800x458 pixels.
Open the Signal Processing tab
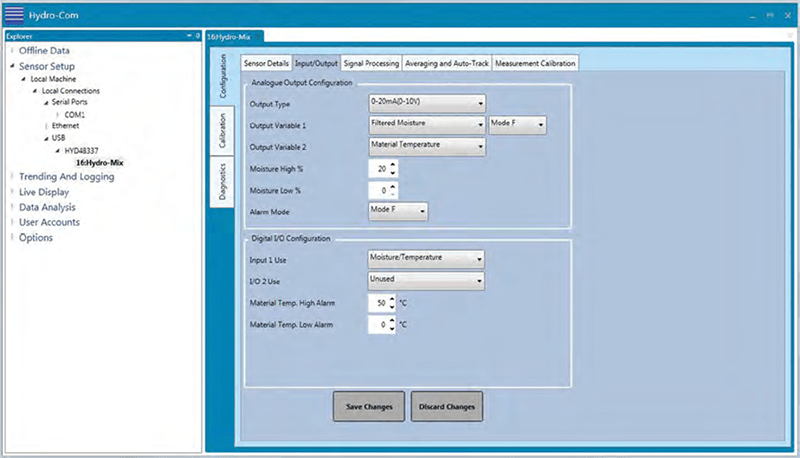371,63
